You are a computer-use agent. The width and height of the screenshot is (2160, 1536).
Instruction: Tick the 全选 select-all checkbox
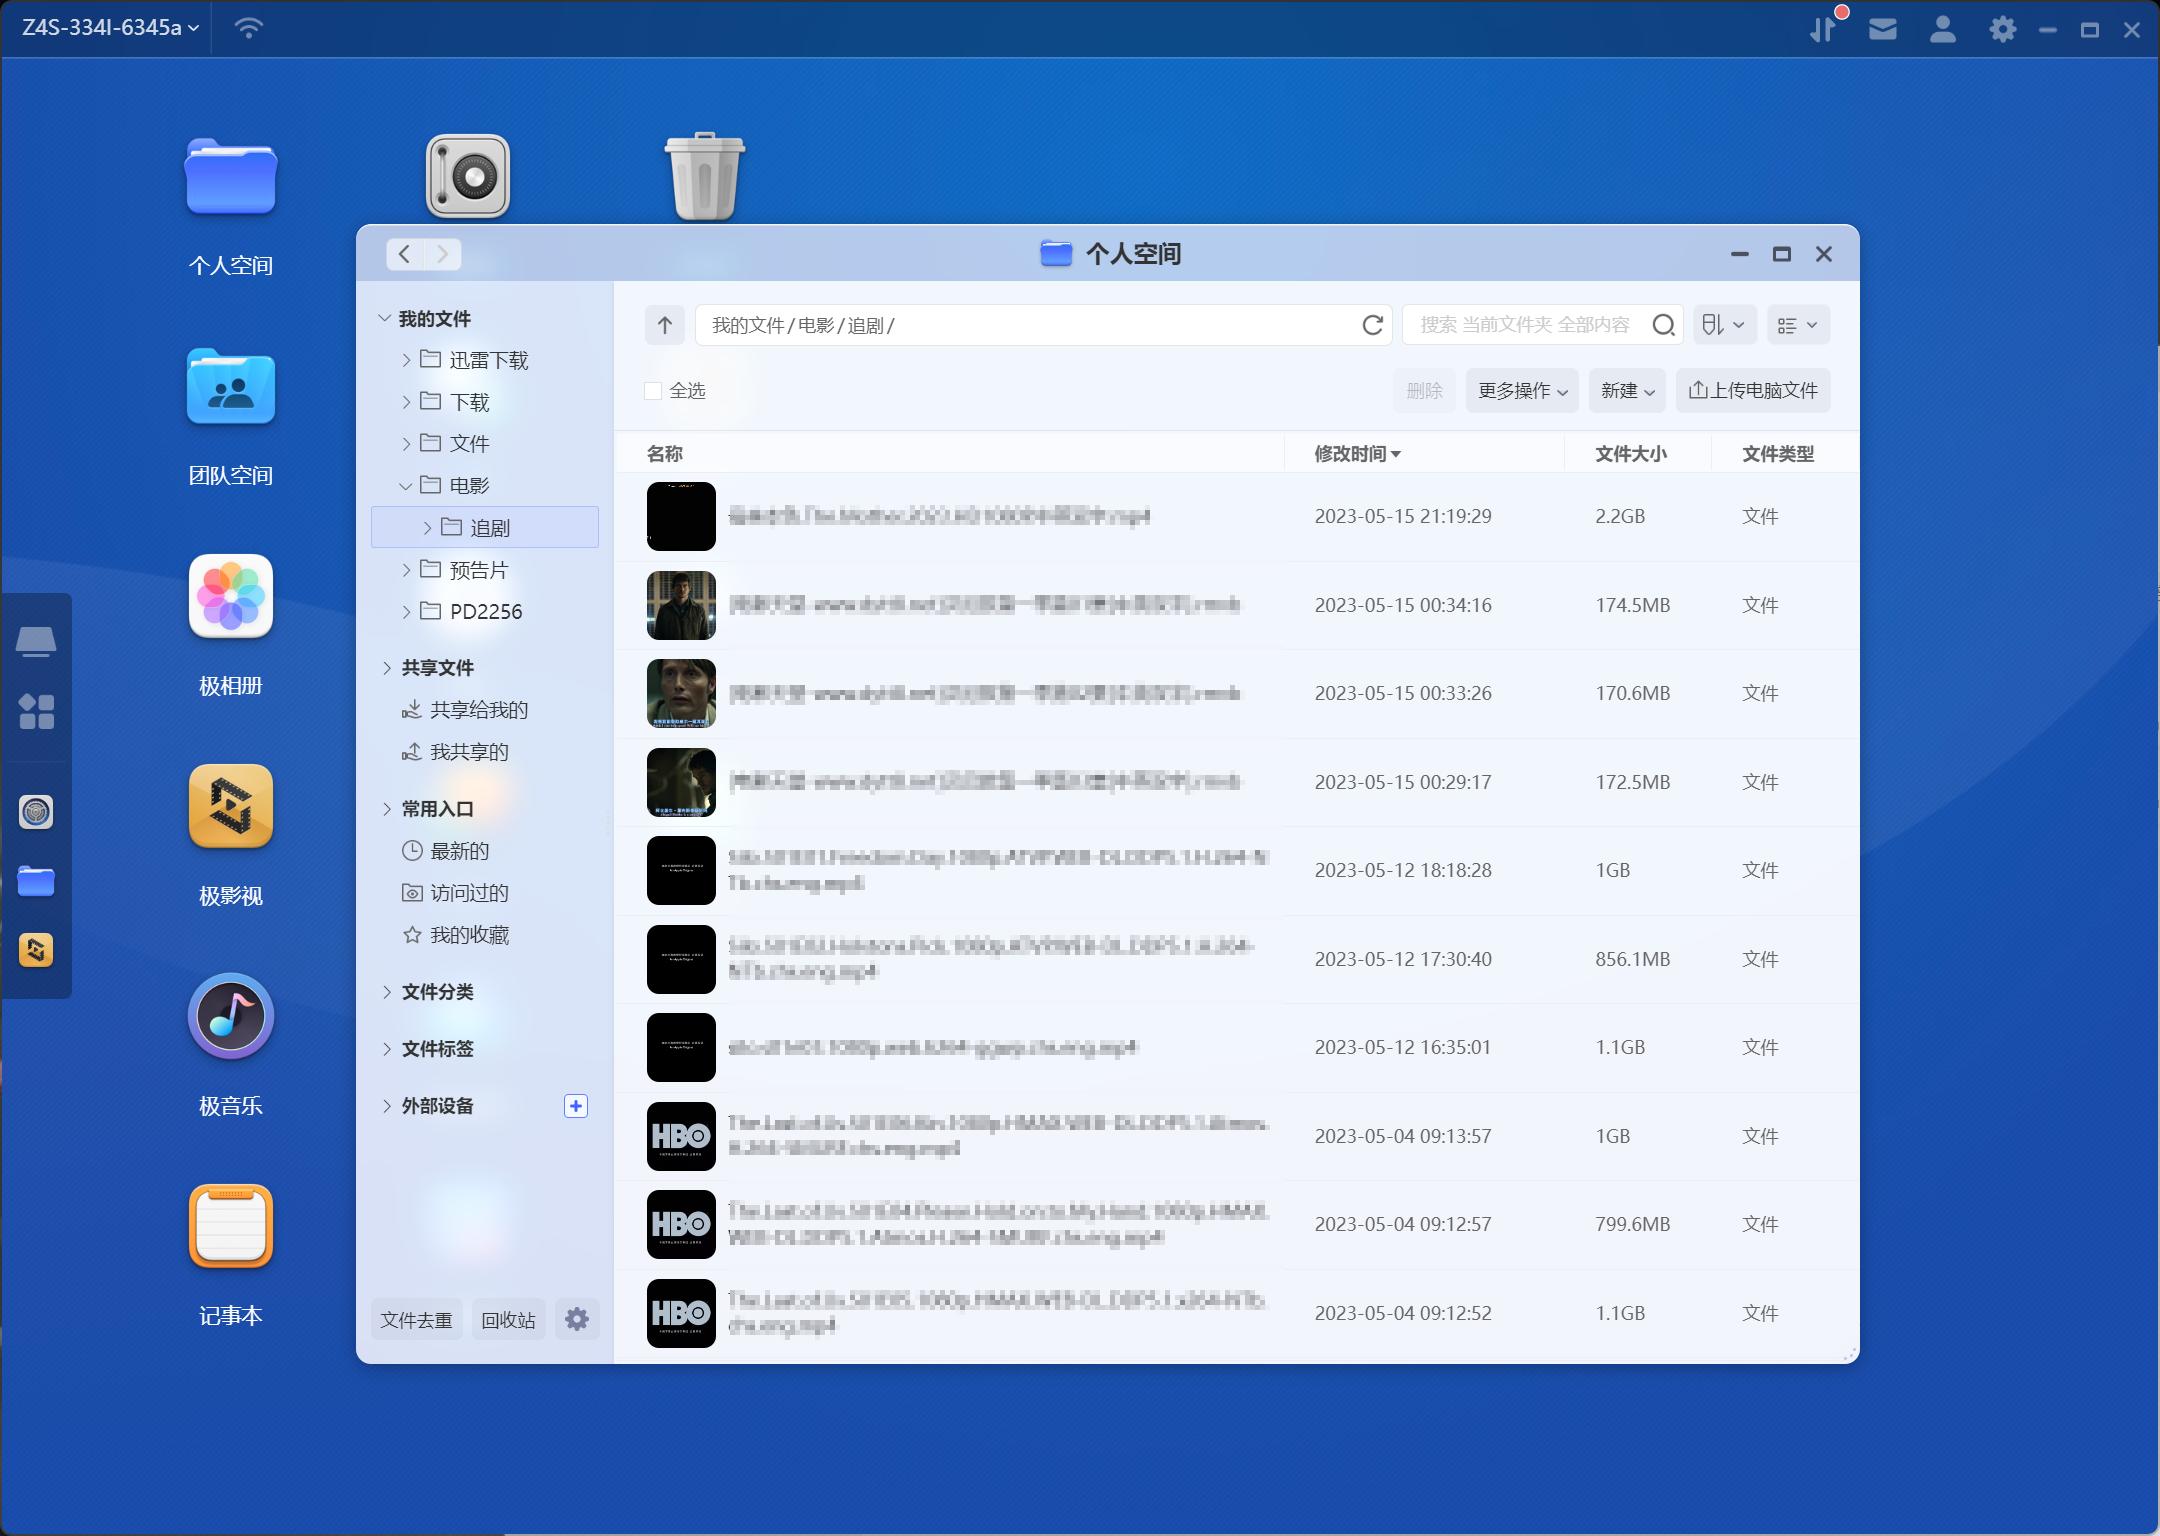coord(654,391)
